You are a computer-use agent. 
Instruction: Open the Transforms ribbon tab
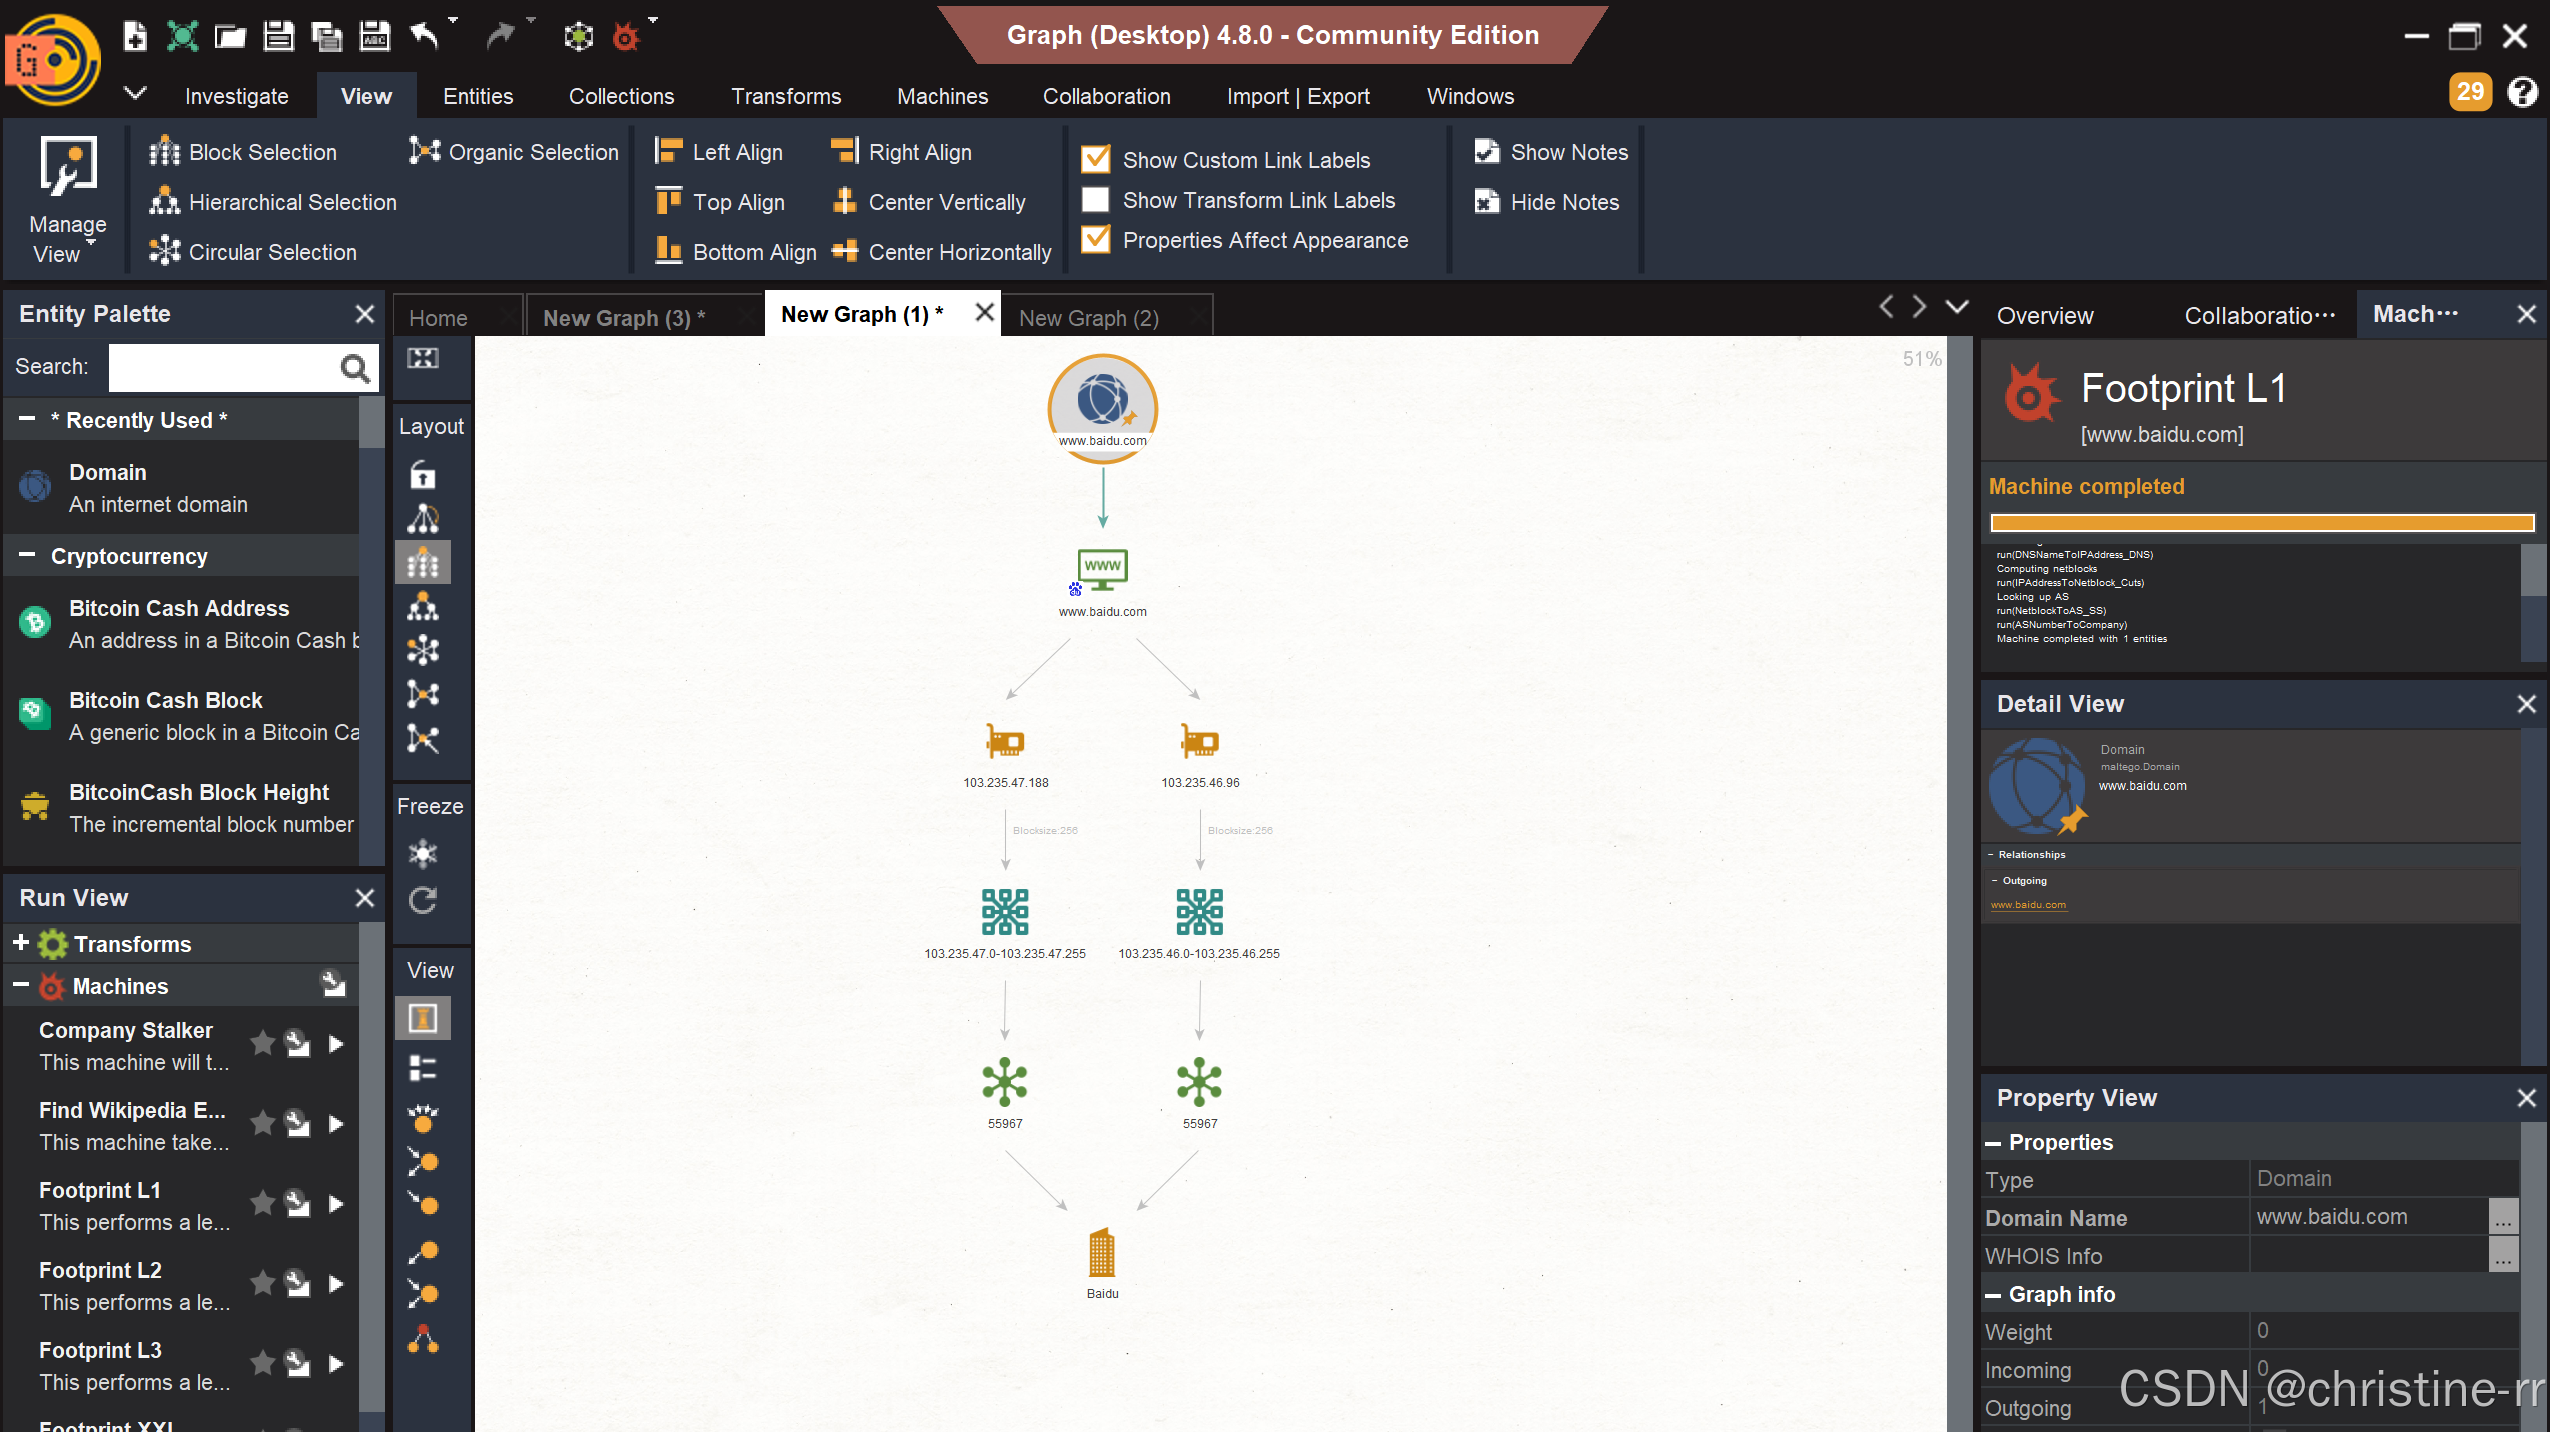[x=785, y=96]
